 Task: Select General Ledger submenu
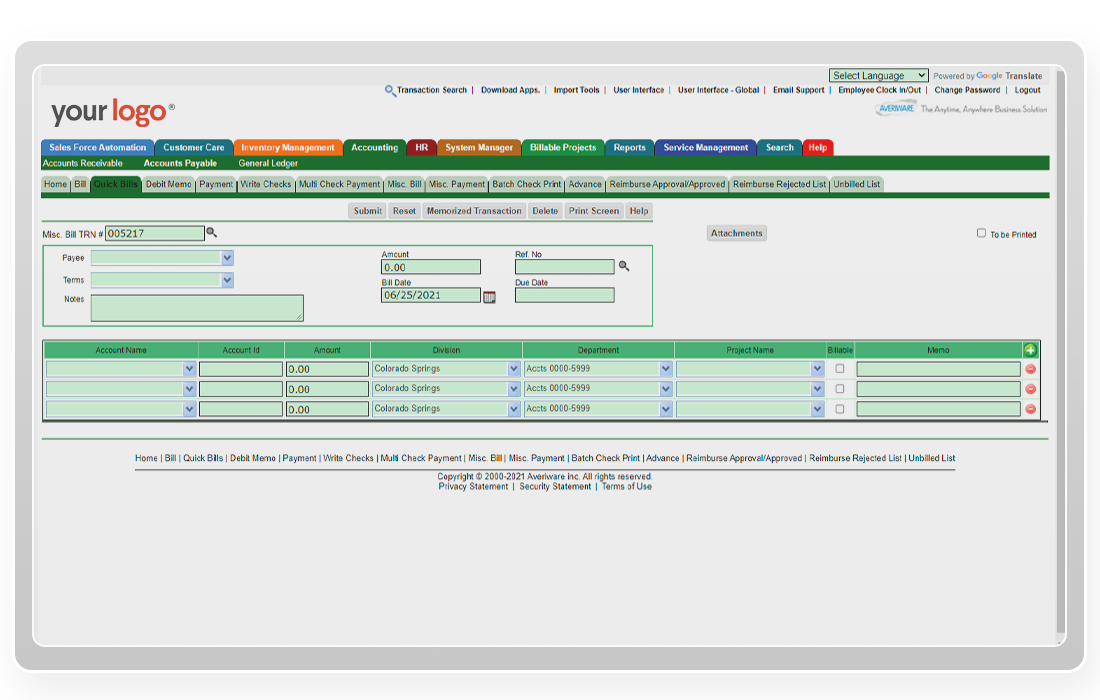[268, 163]
